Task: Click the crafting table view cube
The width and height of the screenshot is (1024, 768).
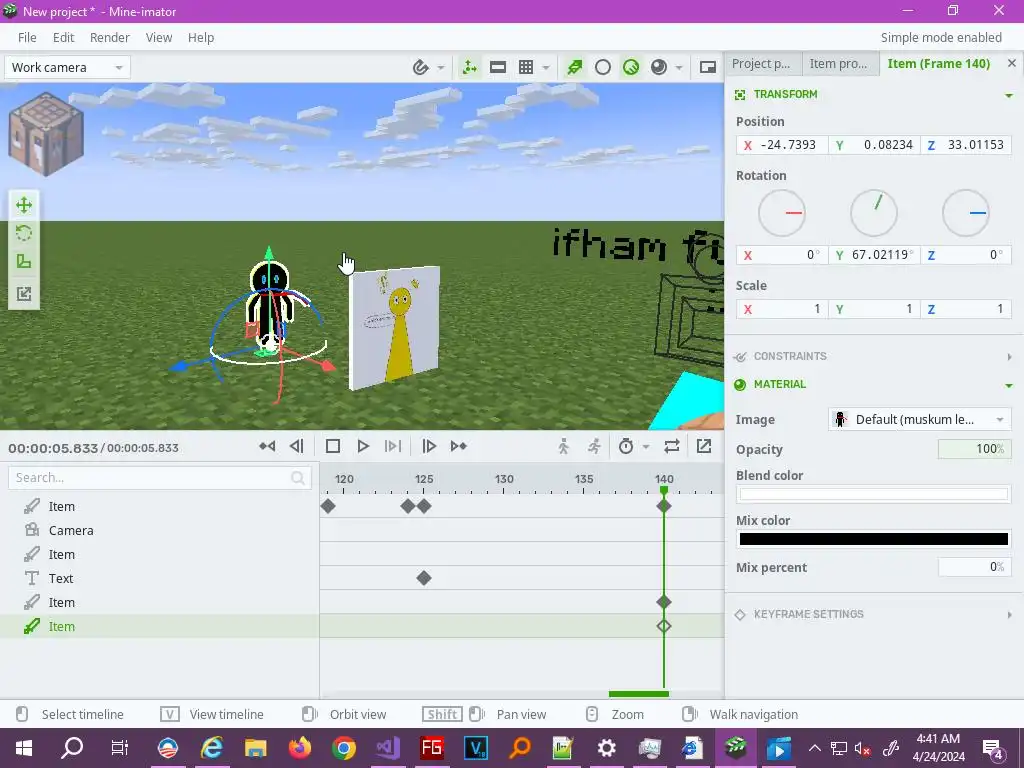Action: [46, 134]
